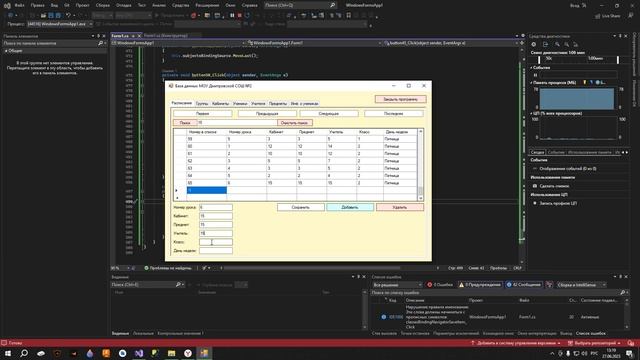
Task: Pause debugging from the Visual Studio toolbar
Action: (232, 16)
